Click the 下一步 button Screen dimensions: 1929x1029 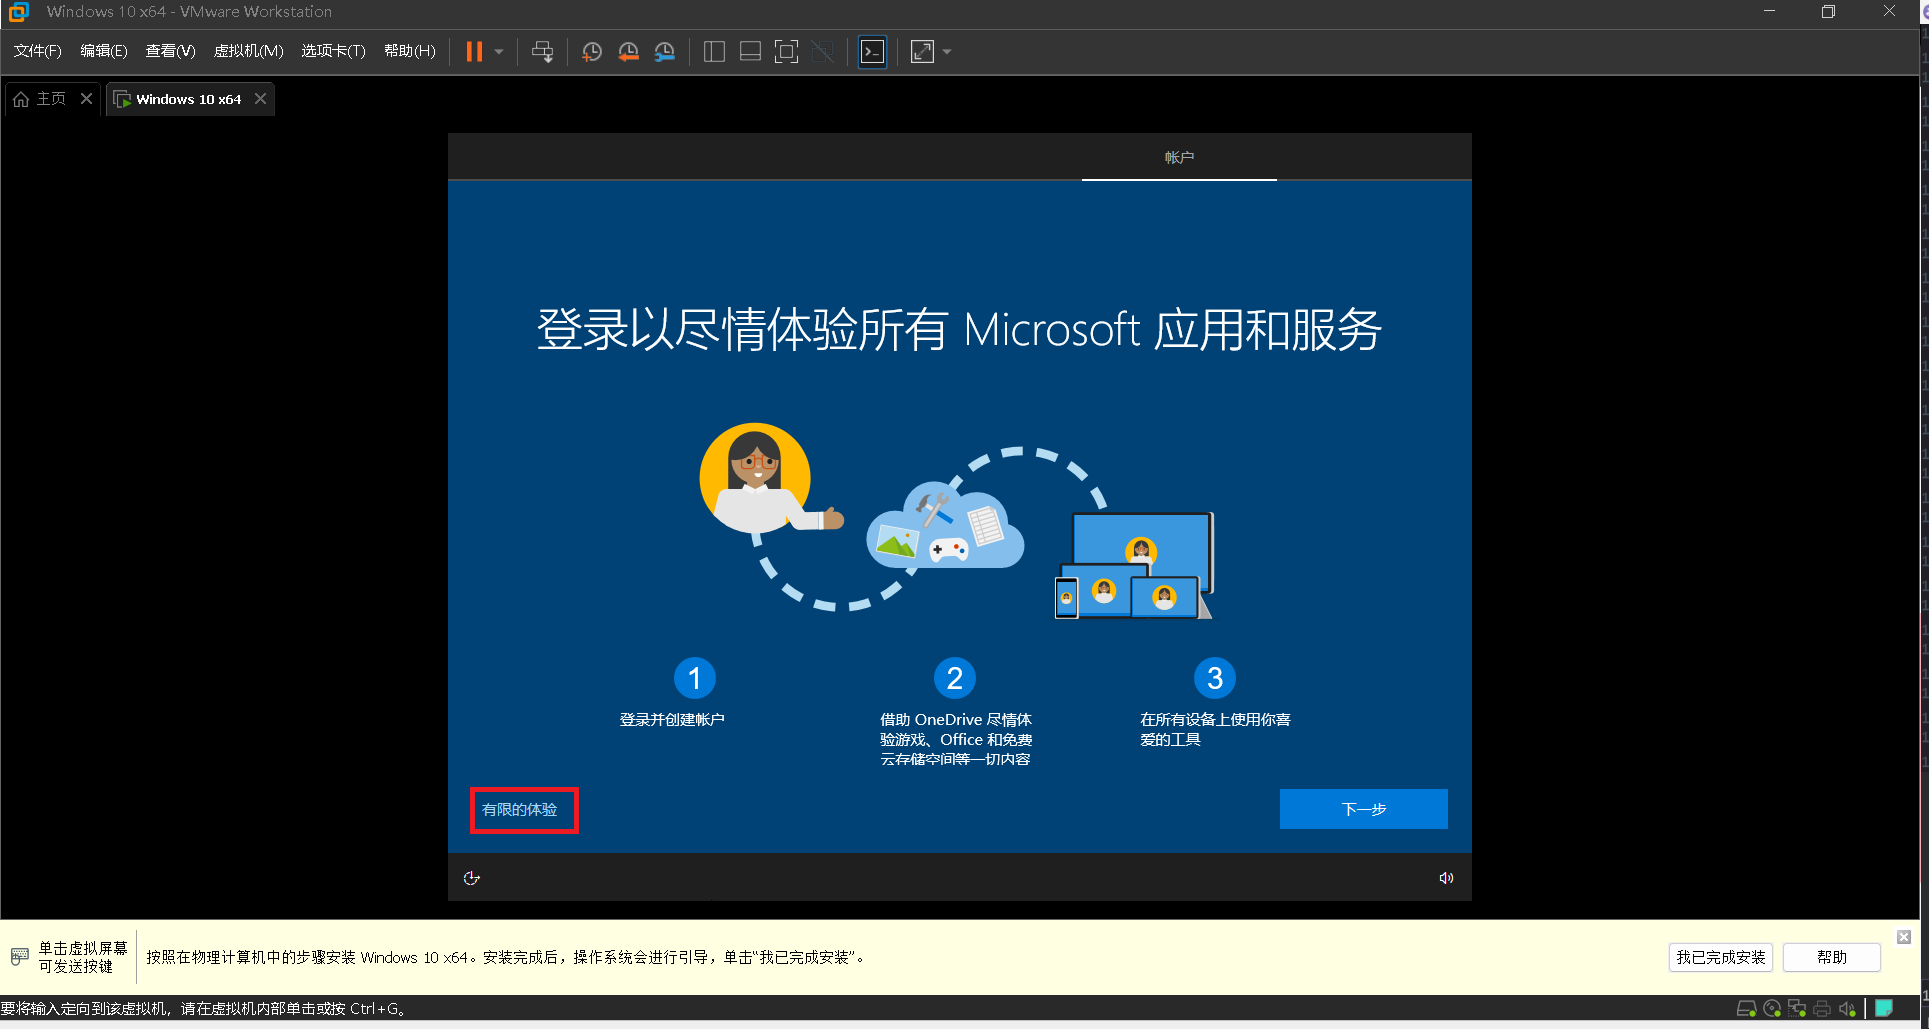(1363, 809)
